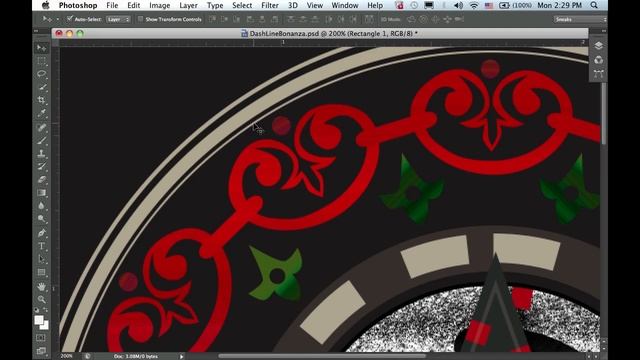Open the Photoshop application menu
This screenshot has width=640, height=360.
[x=78, y=5]
